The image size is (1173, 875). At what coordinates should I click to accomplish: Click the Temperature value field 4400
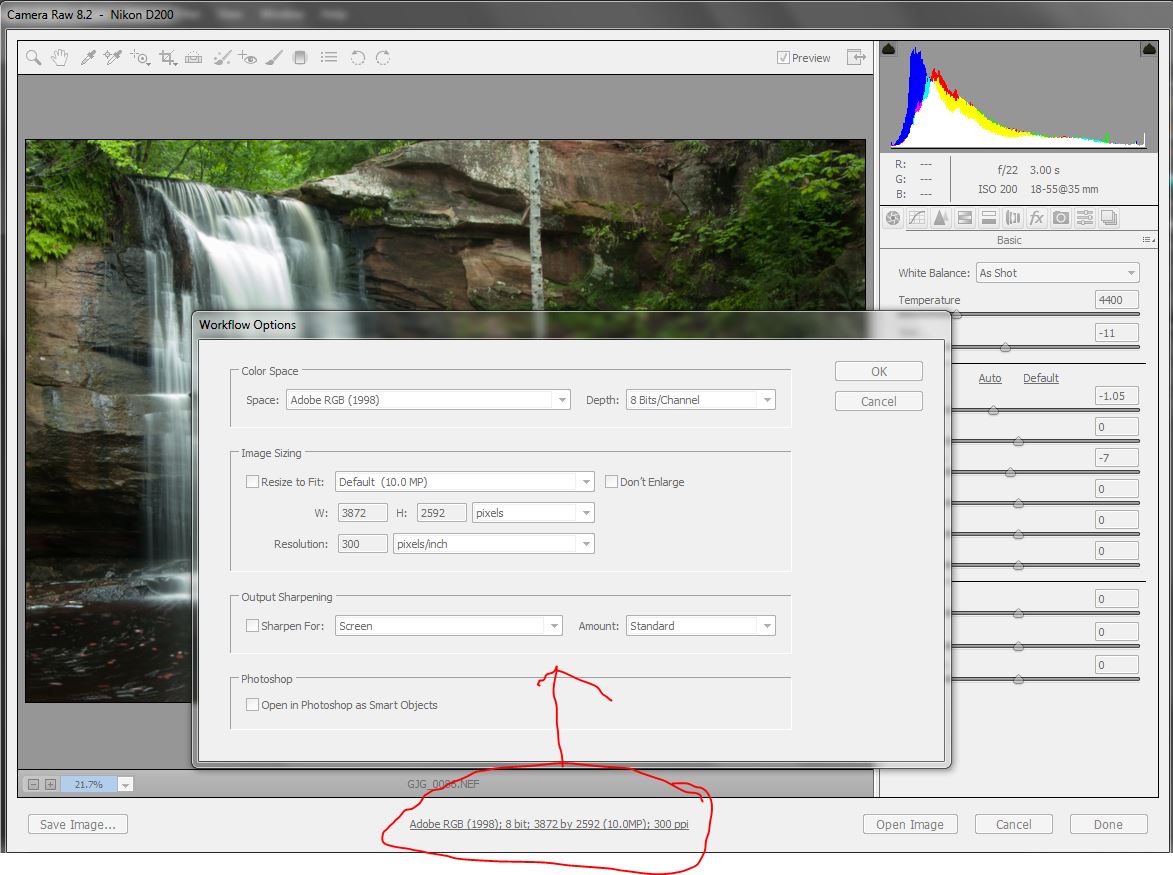pyautogui.click(x=1117, y=300)
